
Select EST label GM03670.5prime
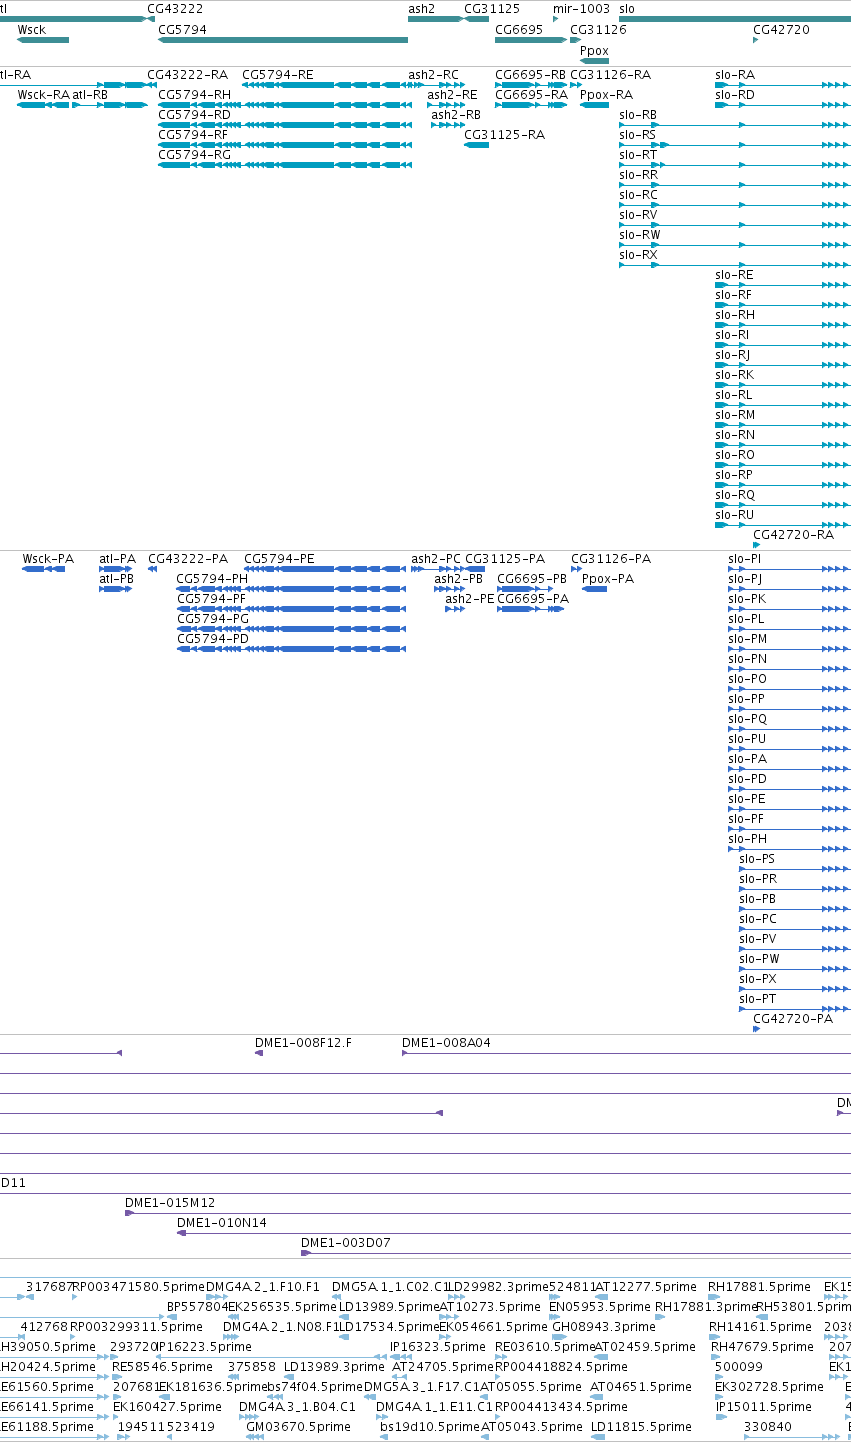[x=297, y=1427]
